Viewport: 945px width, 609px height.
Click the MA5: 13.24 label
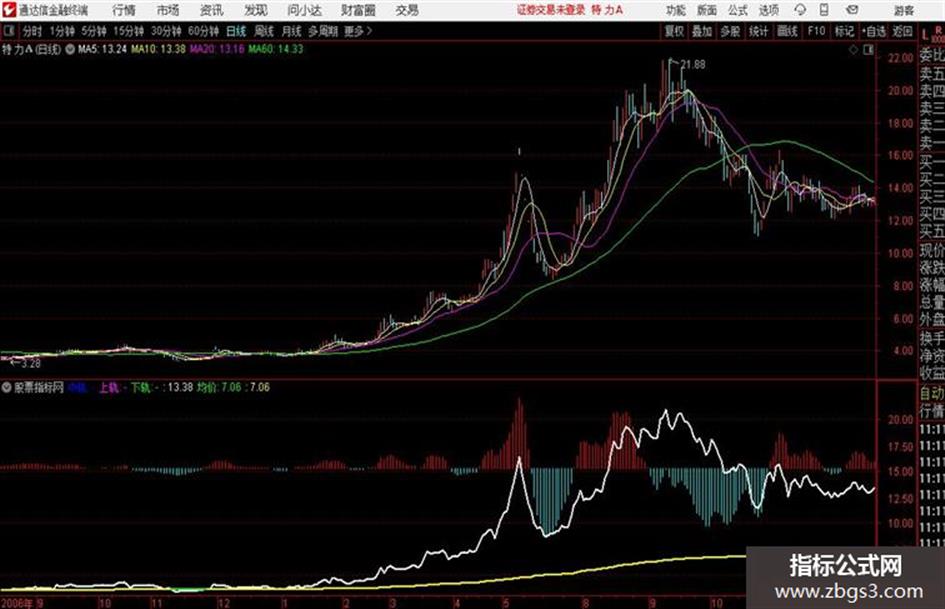pyautogui.click(x=102, y=49)
